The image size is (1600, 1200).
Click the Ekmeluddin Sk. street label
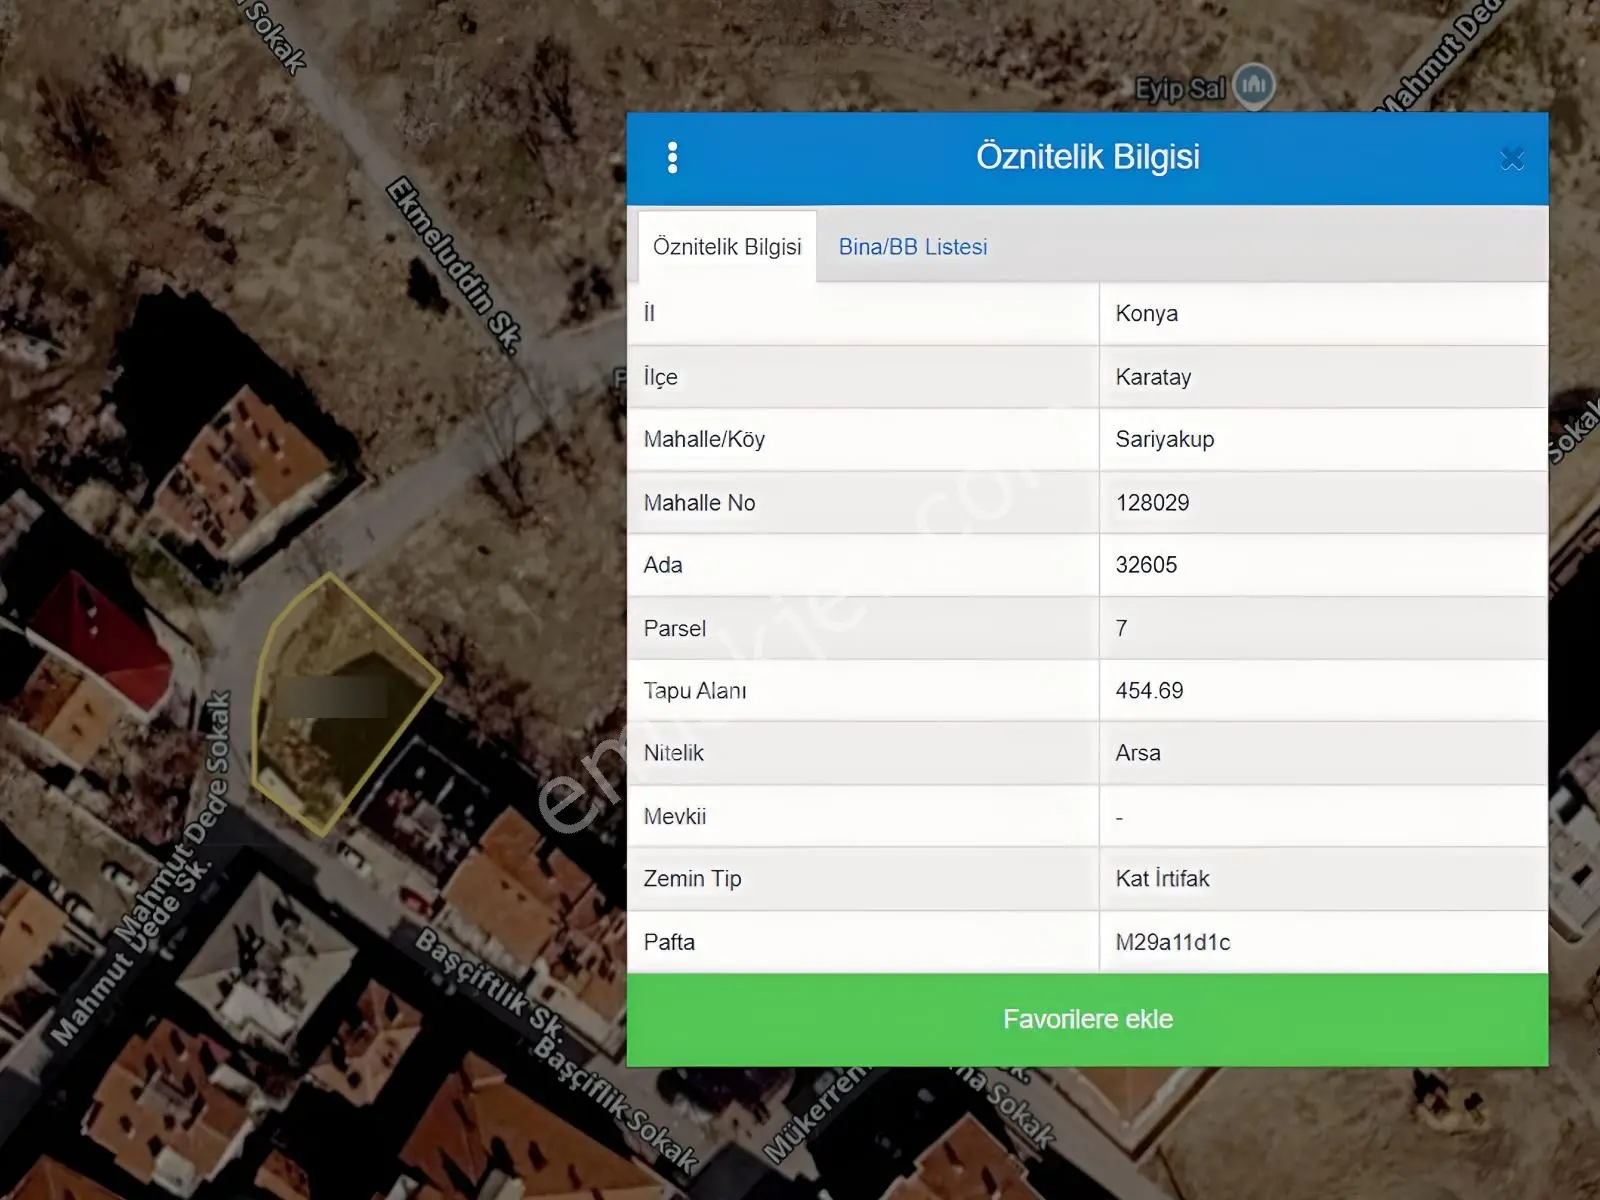pos(455,265)
